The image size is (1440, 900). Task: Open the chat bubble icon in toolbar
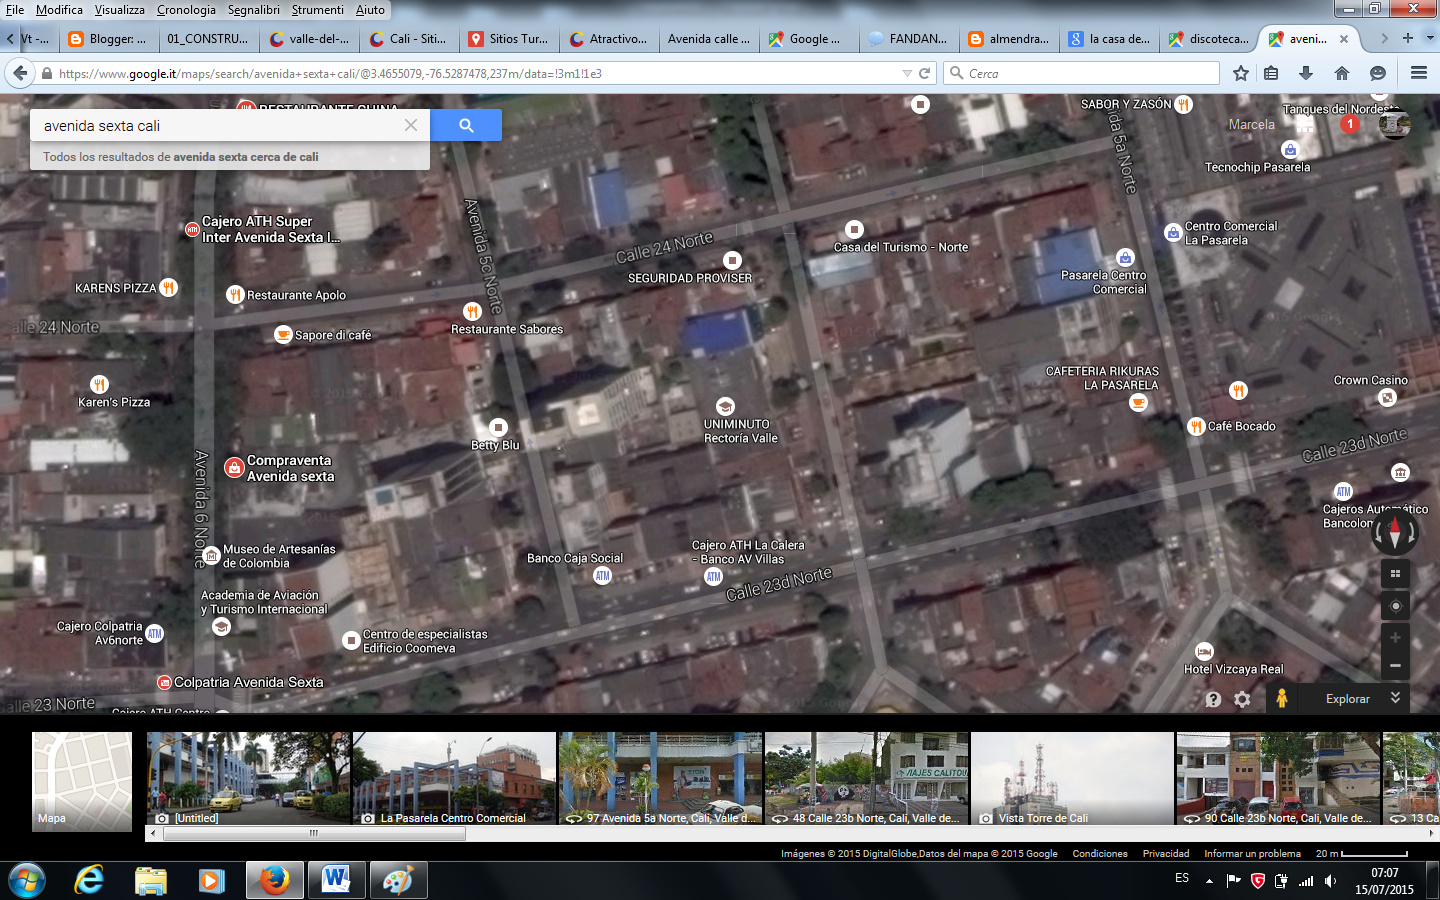1378,73
